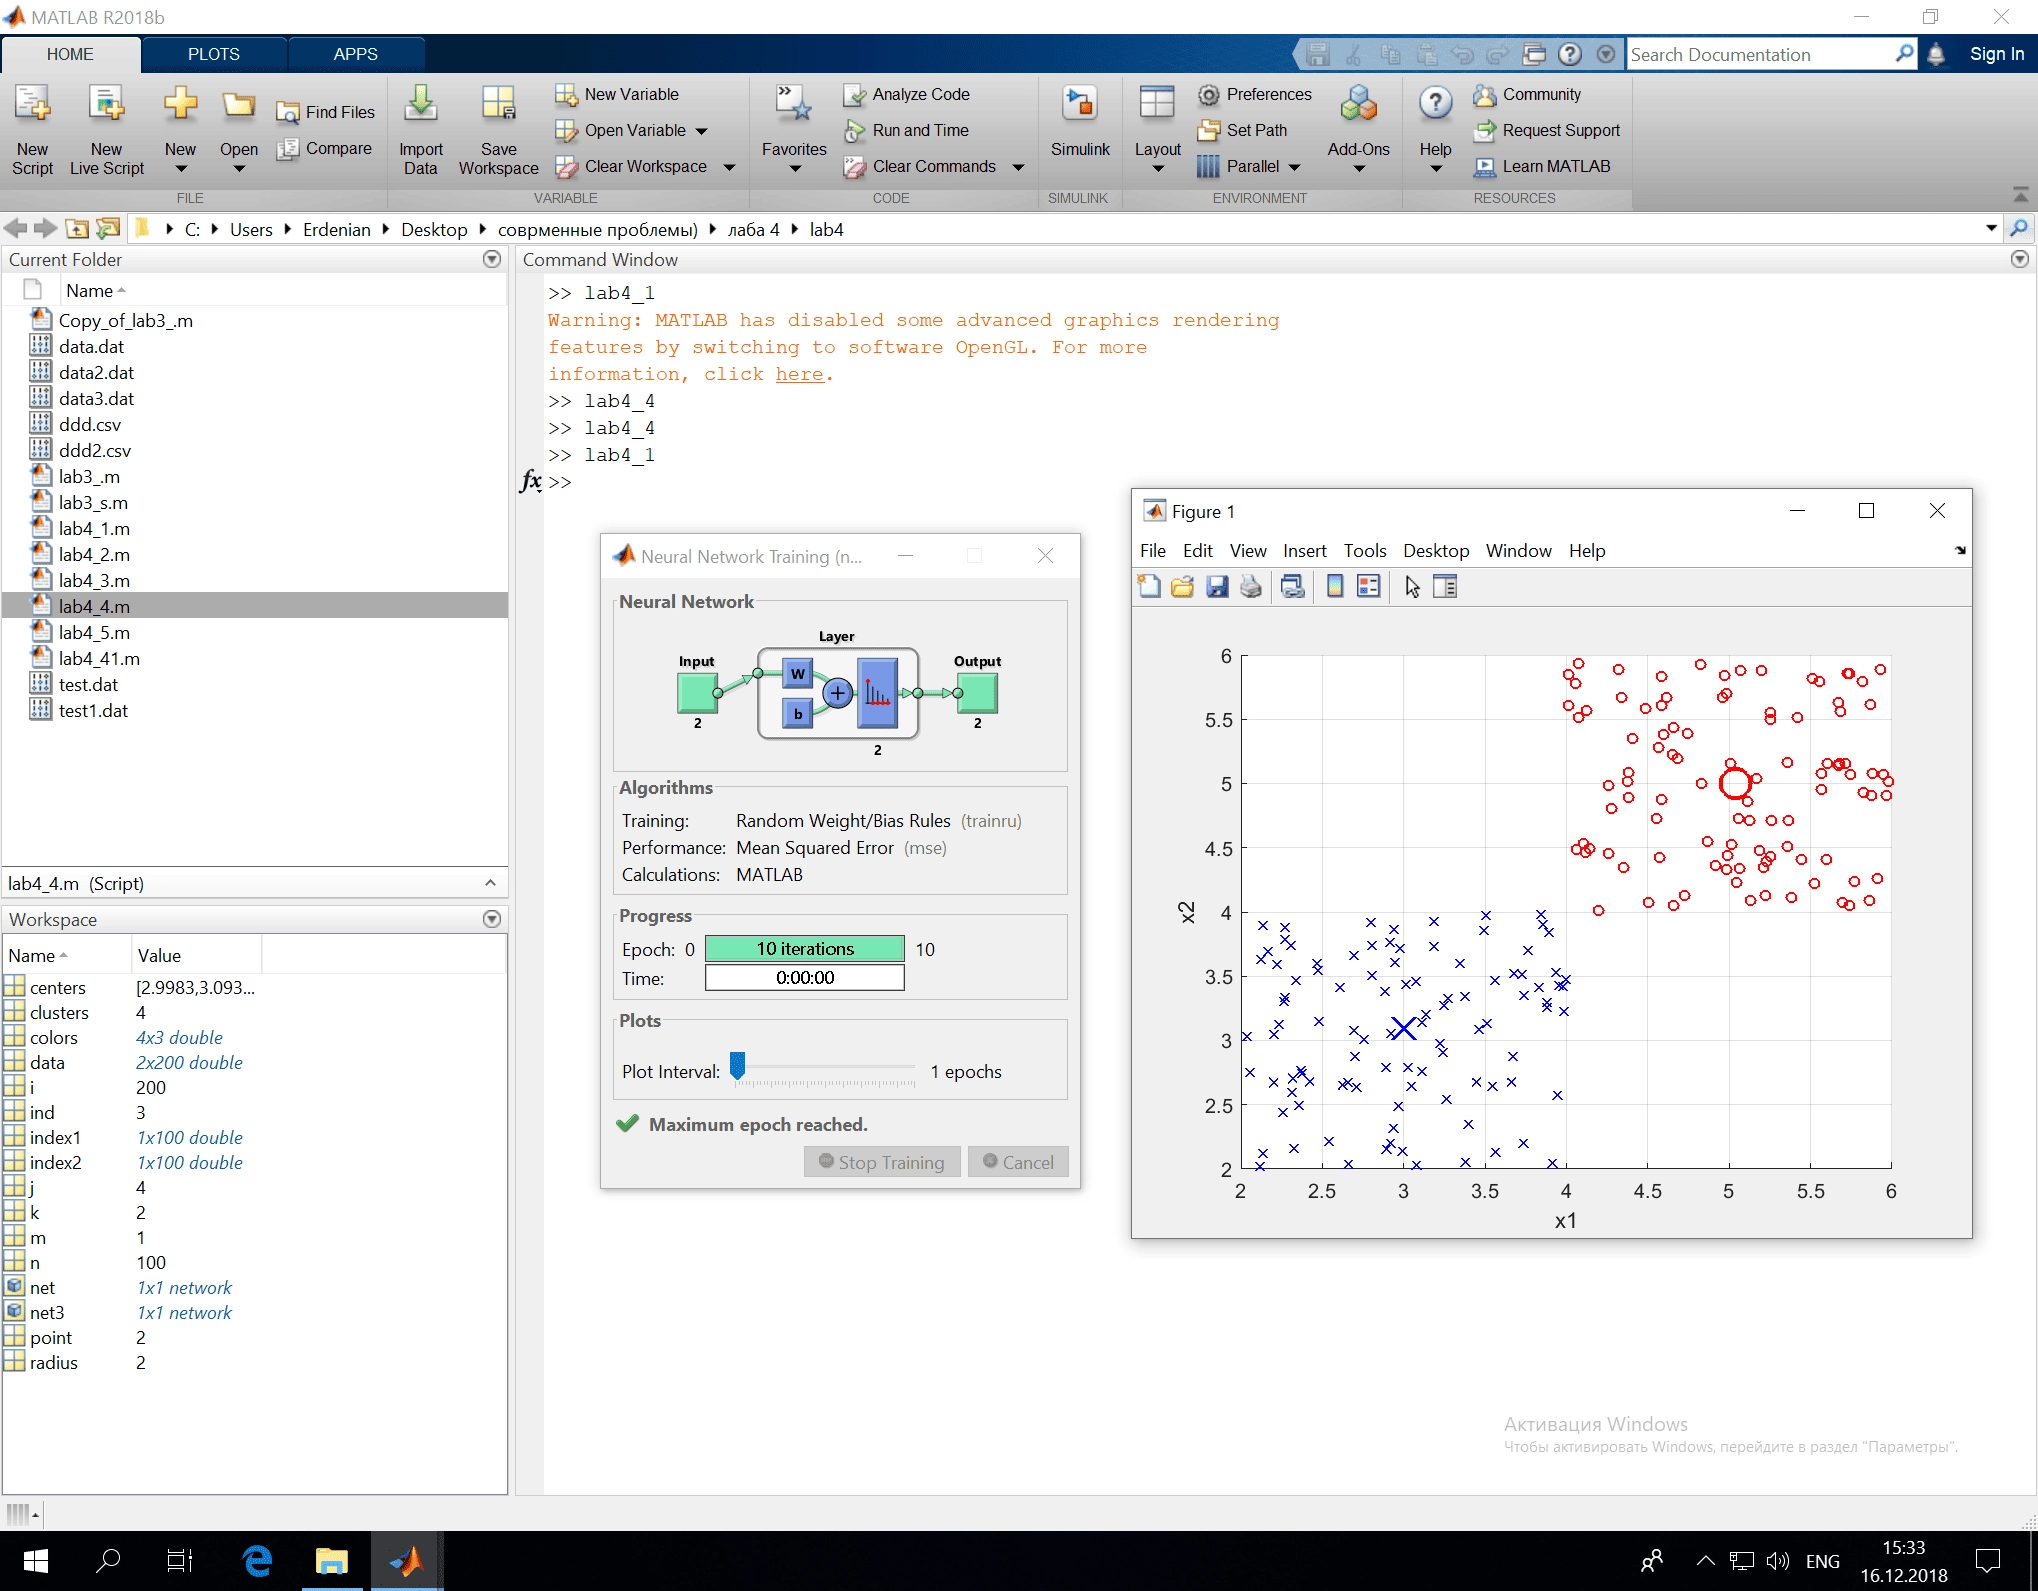Expand Clear Workspace dropdown arrow

click(729, 167)
